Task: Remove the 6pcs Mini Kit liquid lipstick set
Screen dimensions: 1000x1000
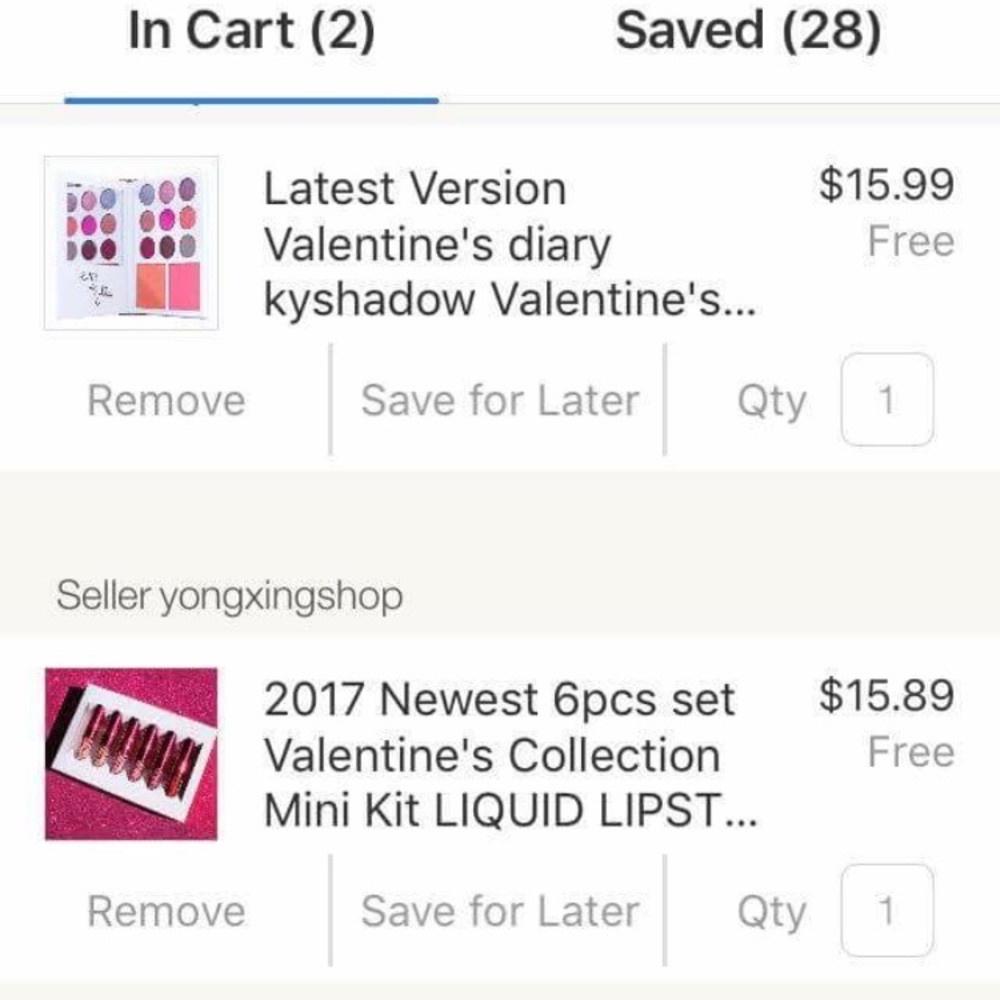Action: click(x=165, y=911)
